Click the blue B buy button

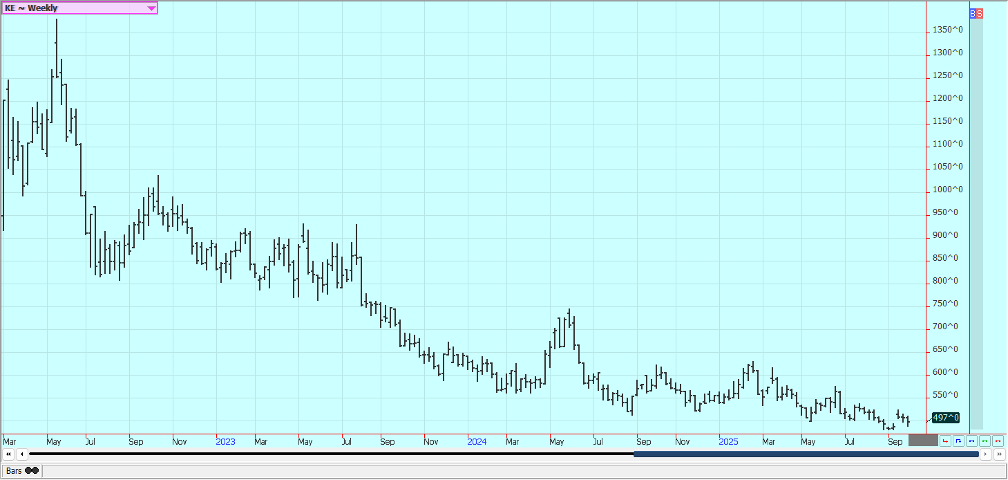(x=975, y=14)
